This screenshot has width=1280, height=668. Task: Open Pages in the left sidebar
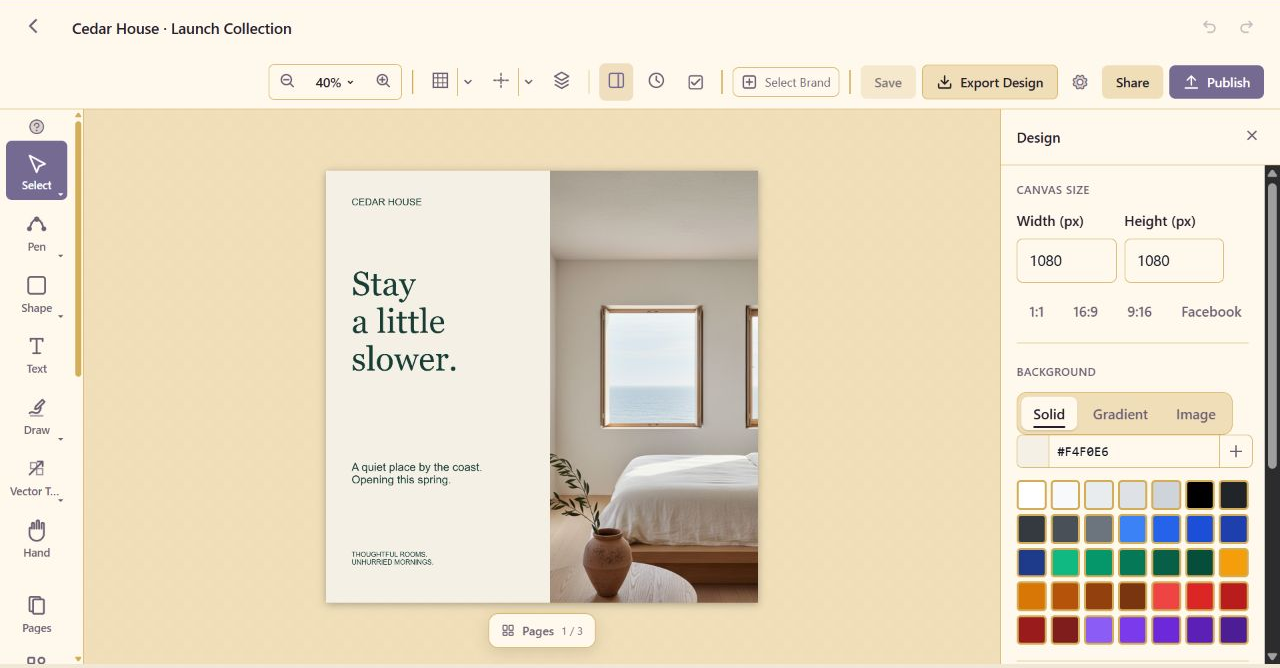coord(37,614)
